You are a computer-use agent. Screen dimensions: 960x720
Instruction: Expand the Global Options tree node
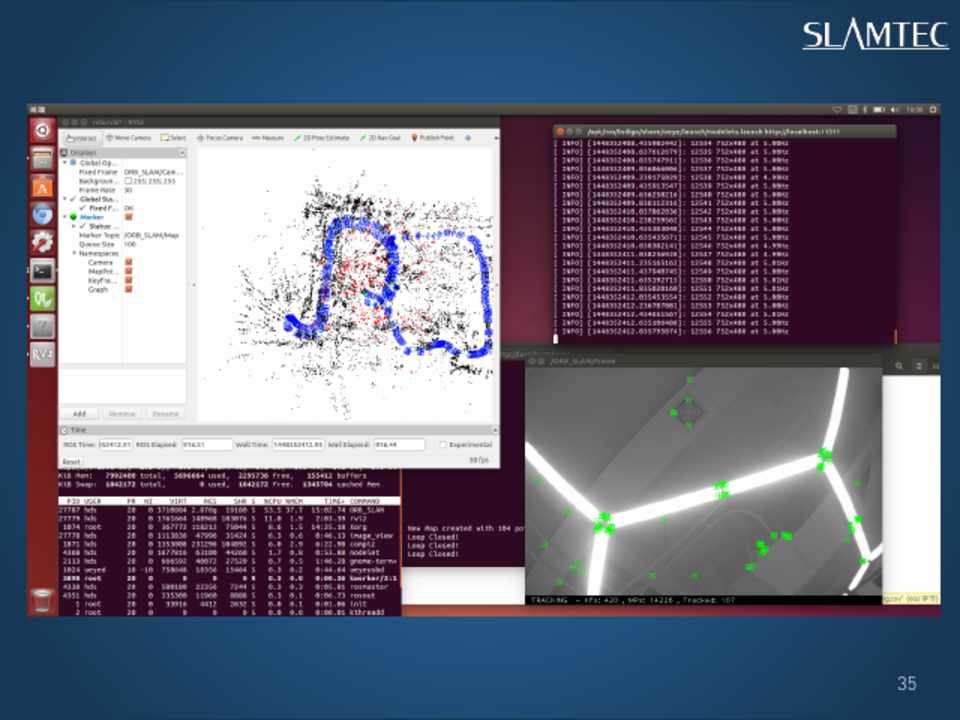(64, 162)
